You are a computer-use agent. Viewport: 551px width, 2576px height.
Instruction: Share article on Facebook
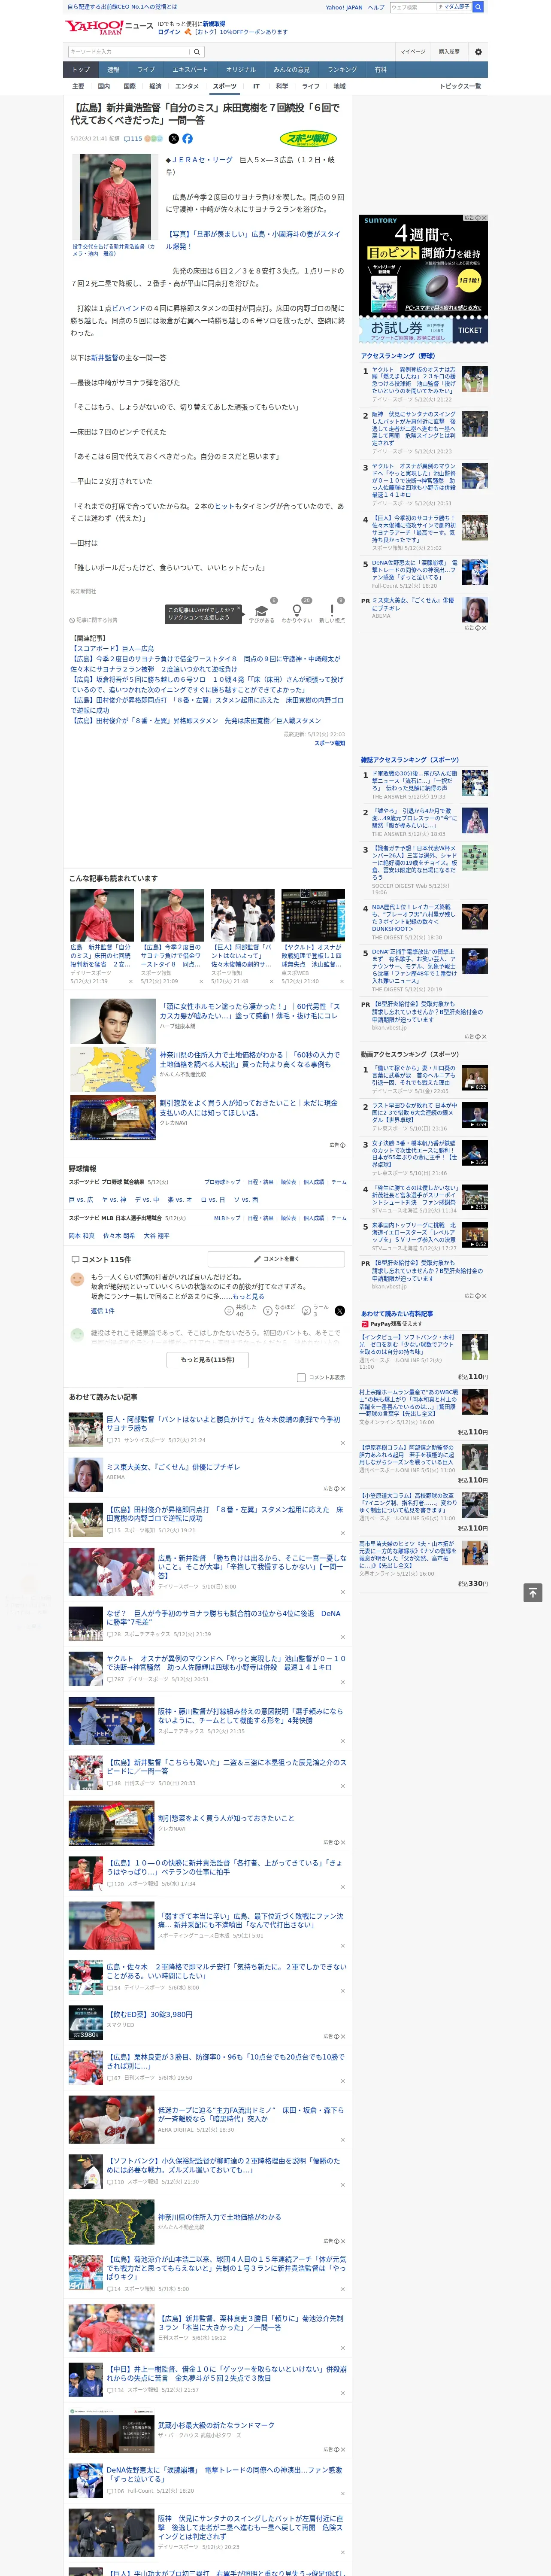[187, 139]
